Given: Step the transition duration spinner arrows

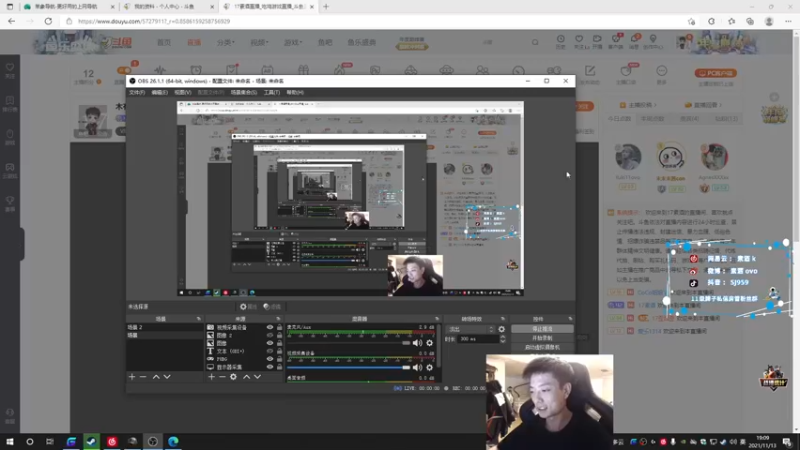Looking at the screenshot, I should pos(503,339).
